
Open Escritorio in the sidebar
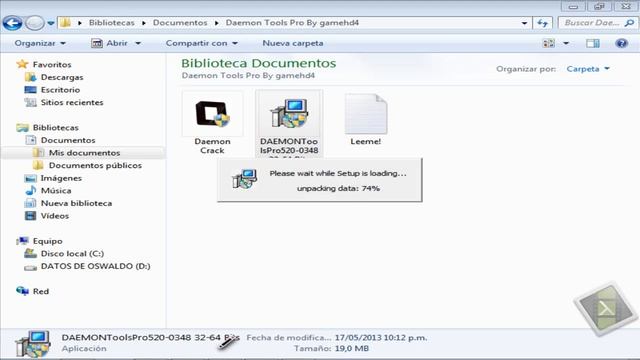60,90
